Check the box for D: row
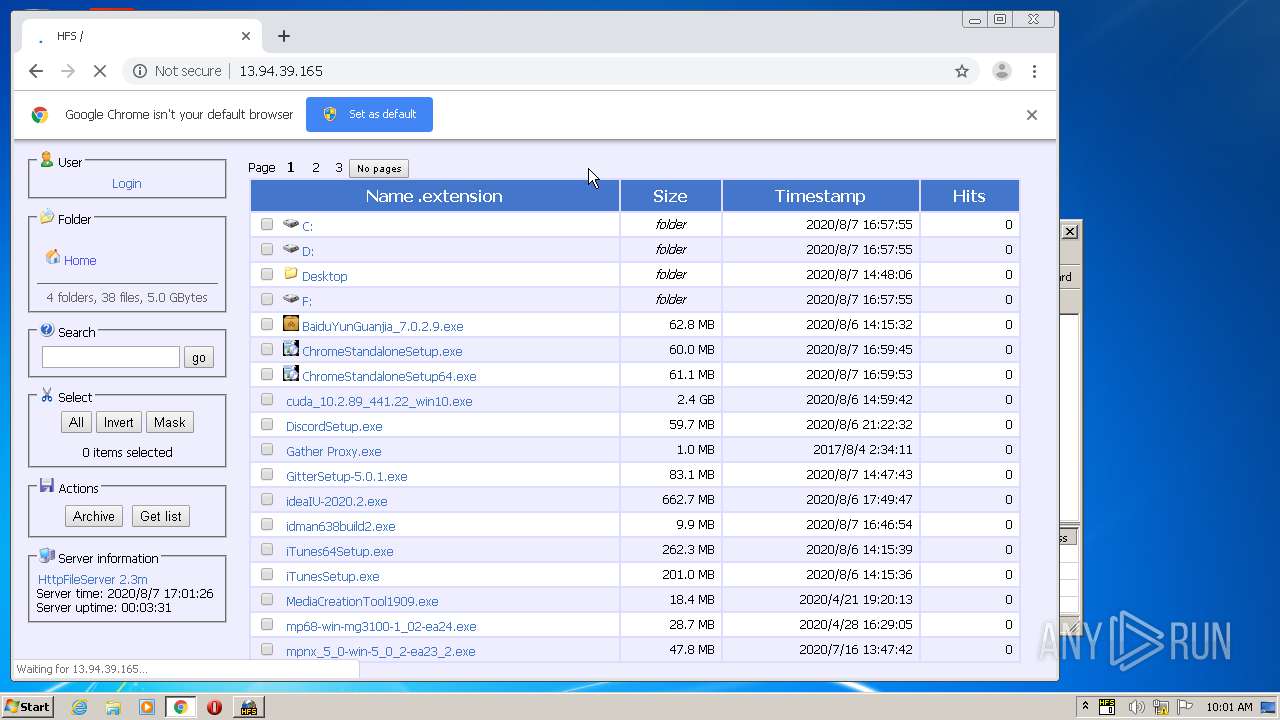The image size is (1280, 720). (x=267, y=249)
